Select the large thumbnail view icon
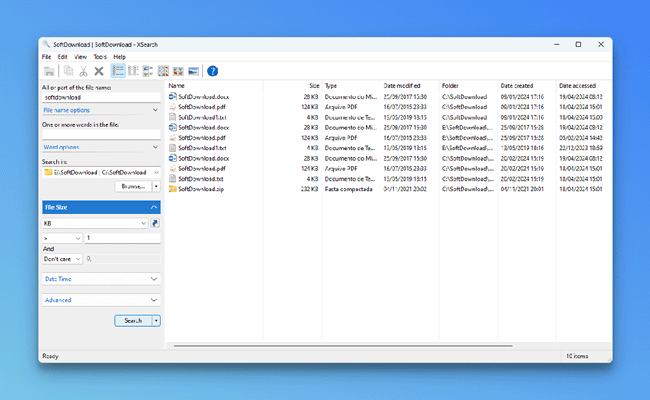Viewport: 650px width, 400px height. 193,71
